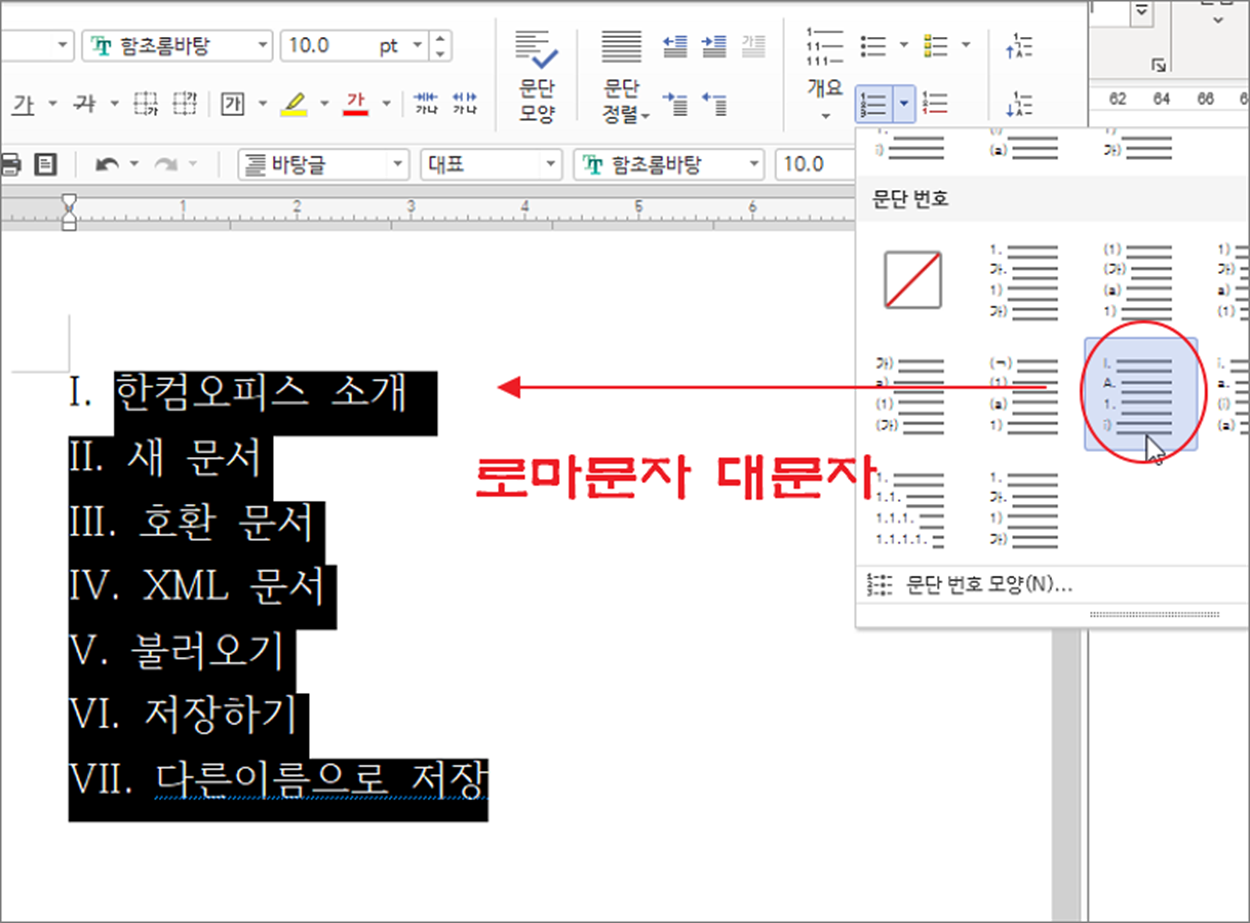Screen dimensions: 1250x923
Task: Click the underline 가 icon
Action: [x=23, y=103]
